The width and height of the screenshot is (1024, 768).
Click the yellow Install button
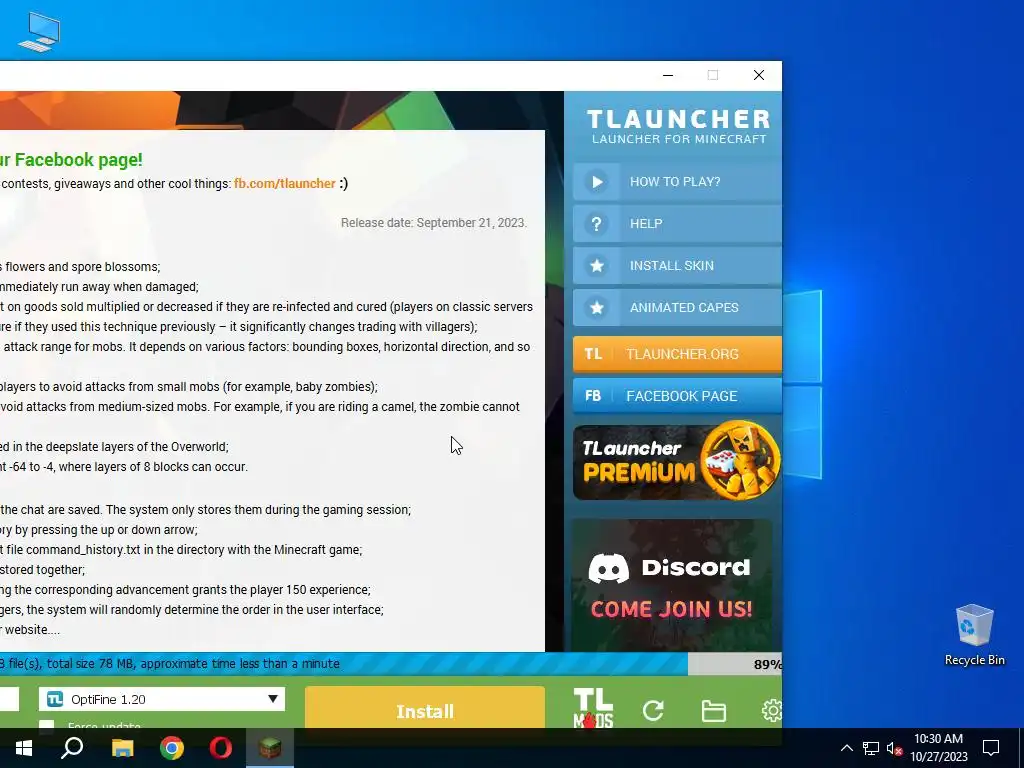coord(424,708)
